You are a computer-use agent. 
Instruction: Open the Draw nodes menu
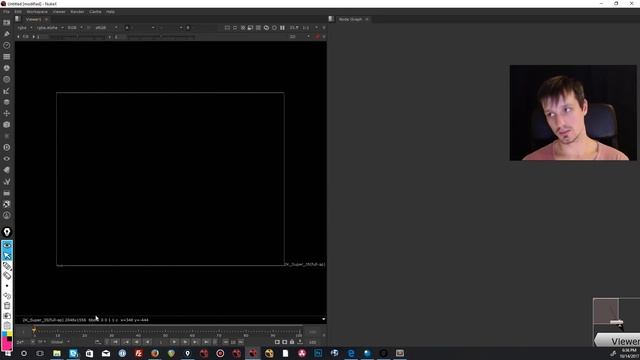coord(7,34)
